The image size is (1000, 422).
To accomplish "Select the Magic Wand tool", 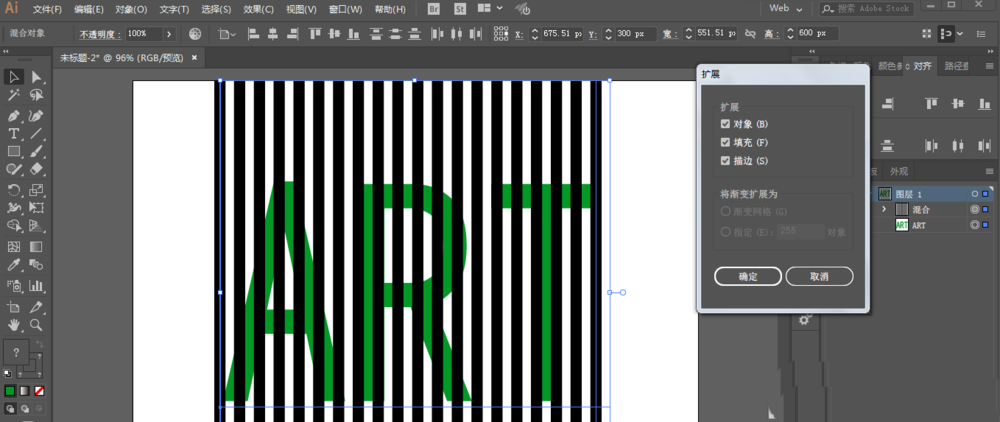I will pos(14,96).
